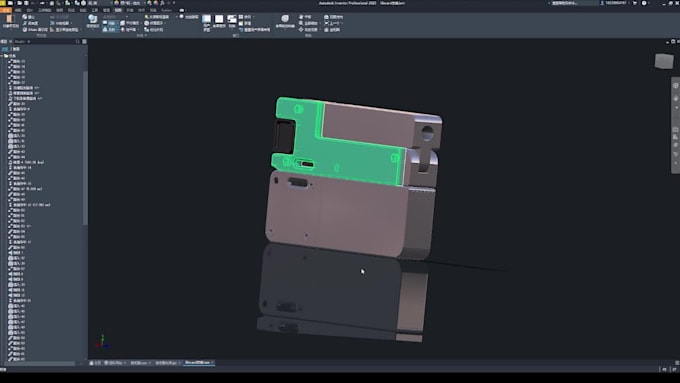Switch to browser Assembly view tab
The image size is (680, 383).
(x=4, y=49)
